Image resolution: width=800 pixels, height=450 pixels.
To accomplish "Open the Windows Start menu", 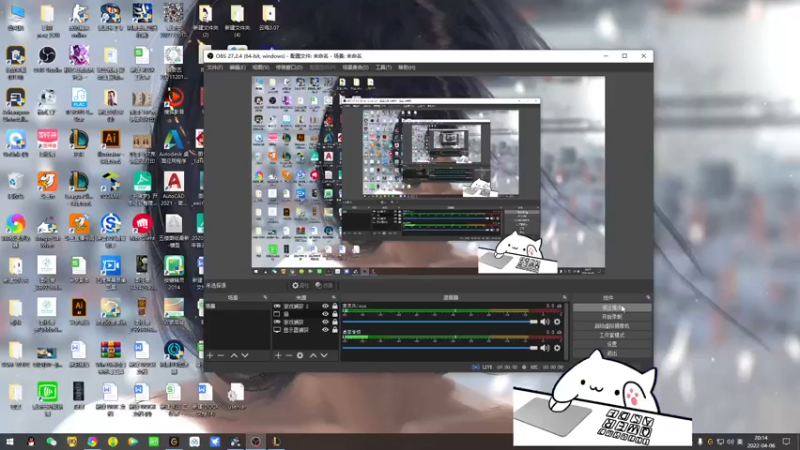I will [10, 442].
